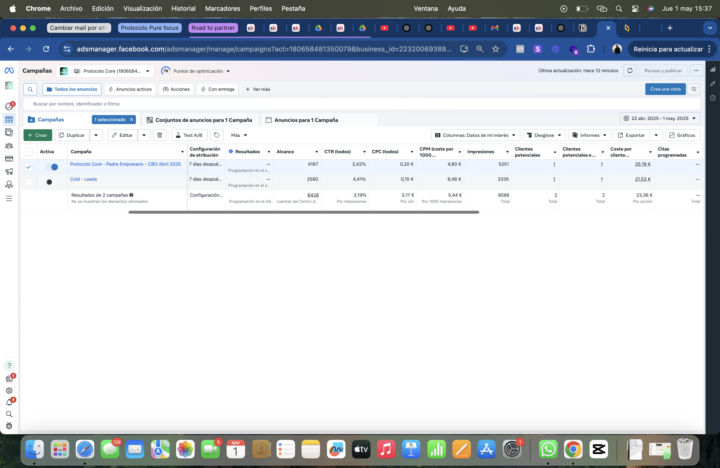Expand the all-tools hamburger menu in sidebar
Screen dimensions: 720x468
(x=9, y=198)
